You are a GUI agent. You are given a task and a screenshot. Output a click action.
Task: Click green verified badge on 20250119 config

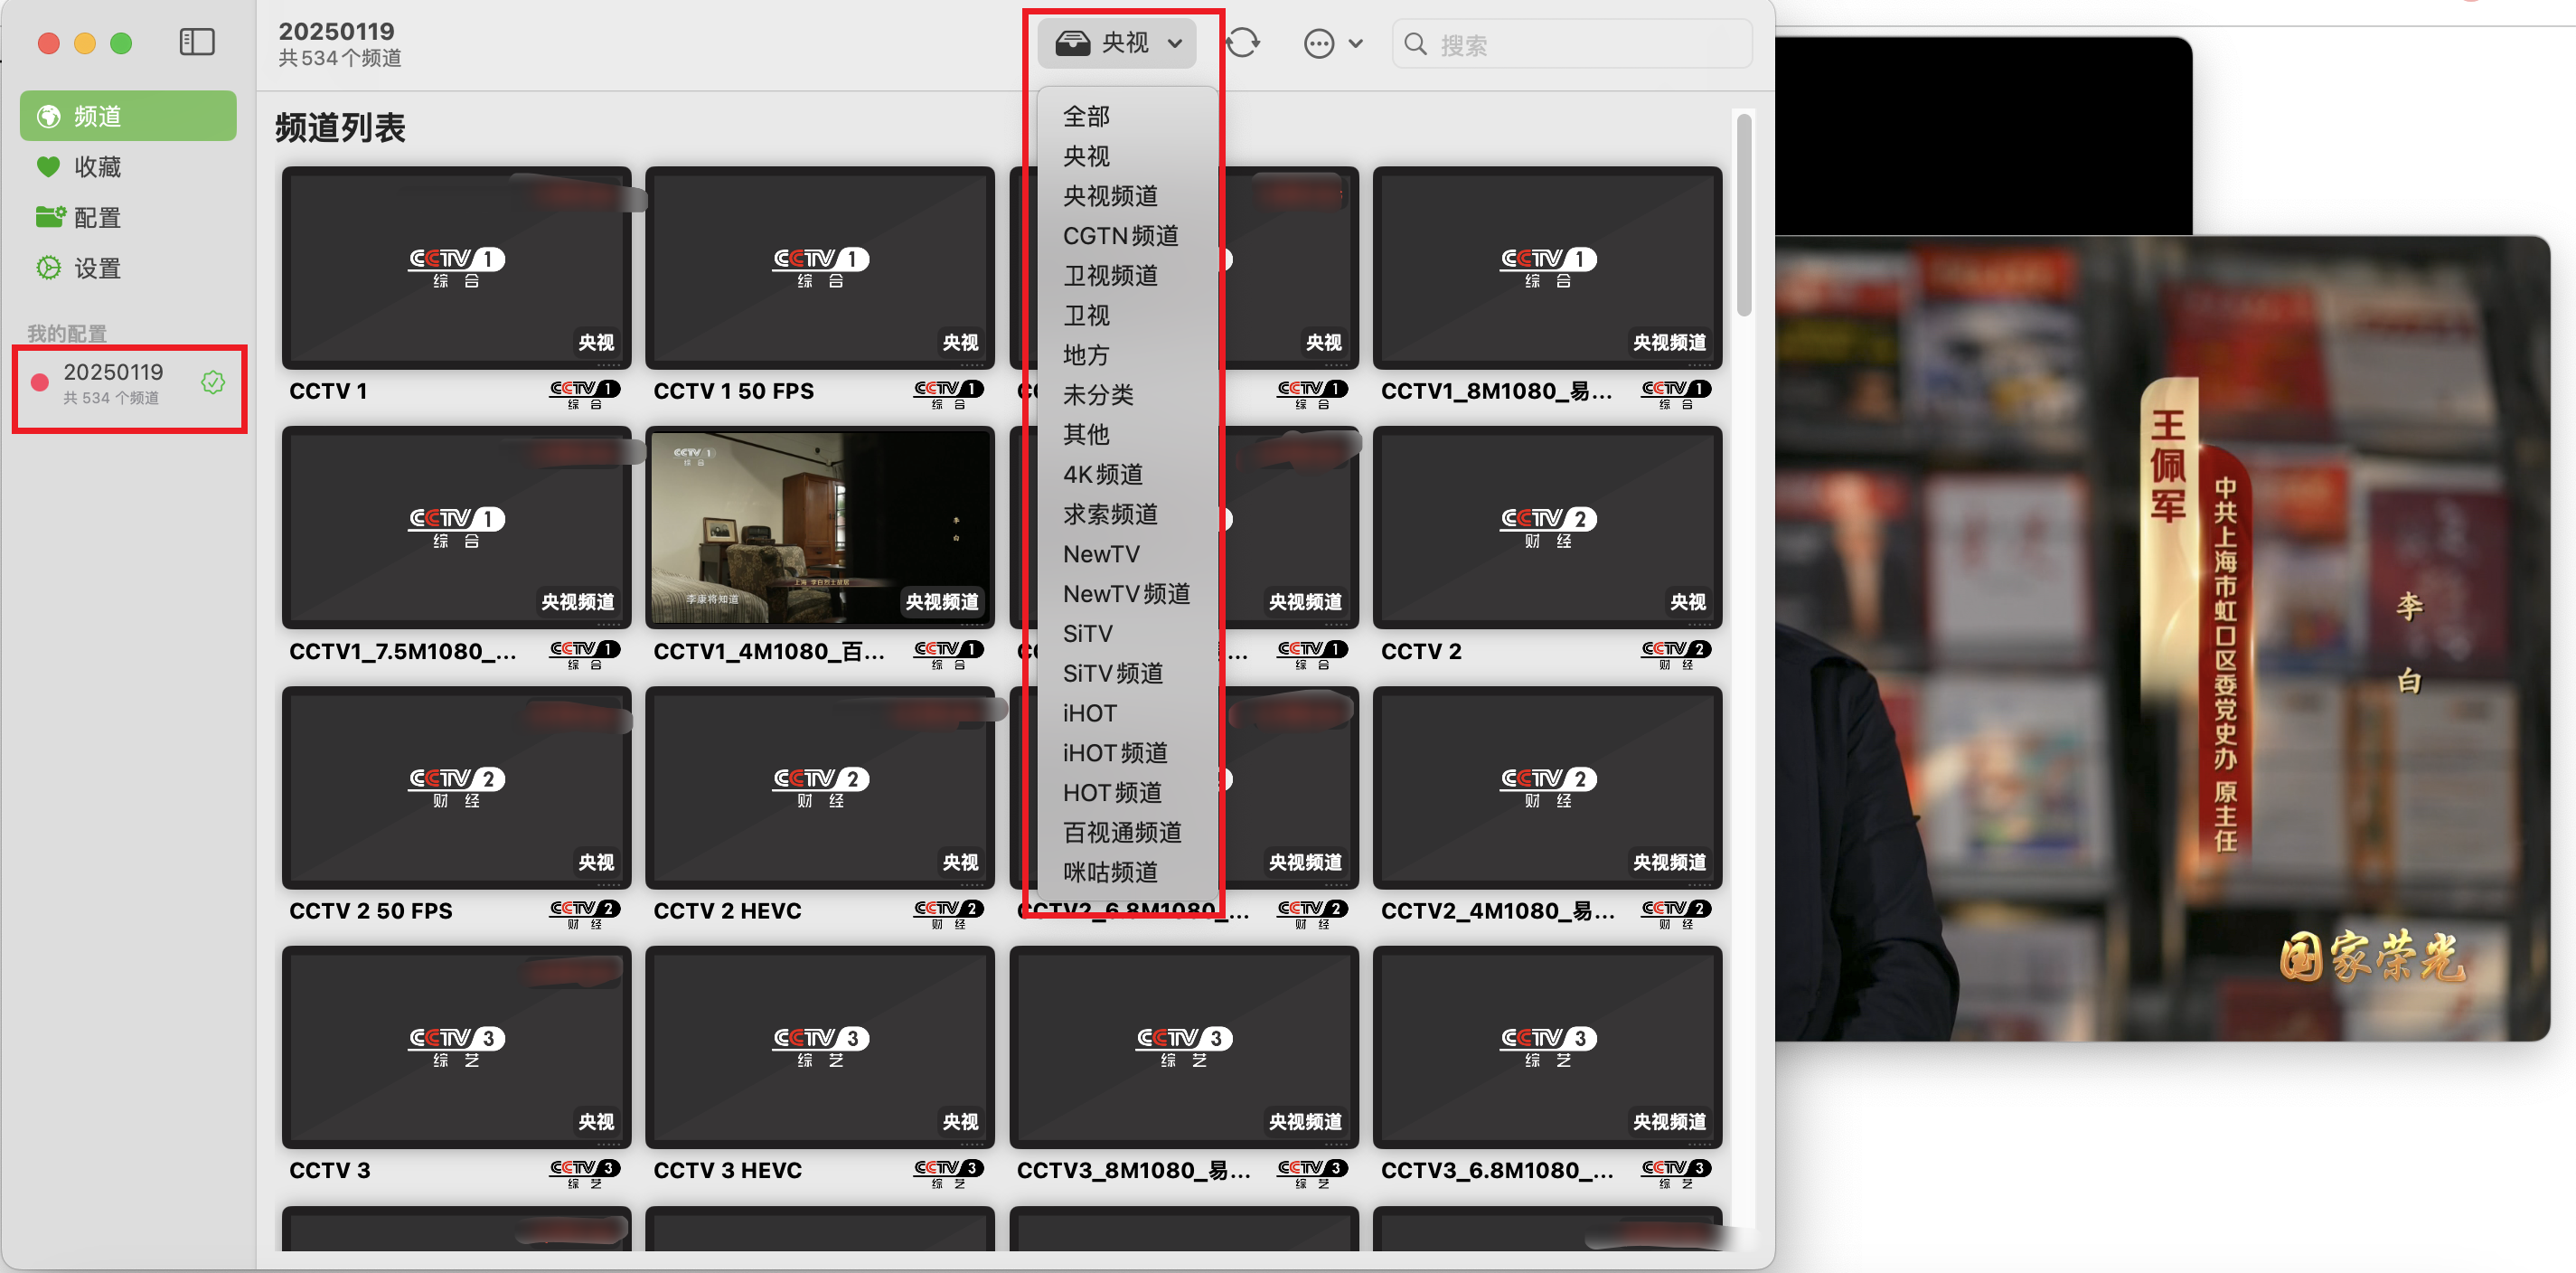tap(213, 382)
